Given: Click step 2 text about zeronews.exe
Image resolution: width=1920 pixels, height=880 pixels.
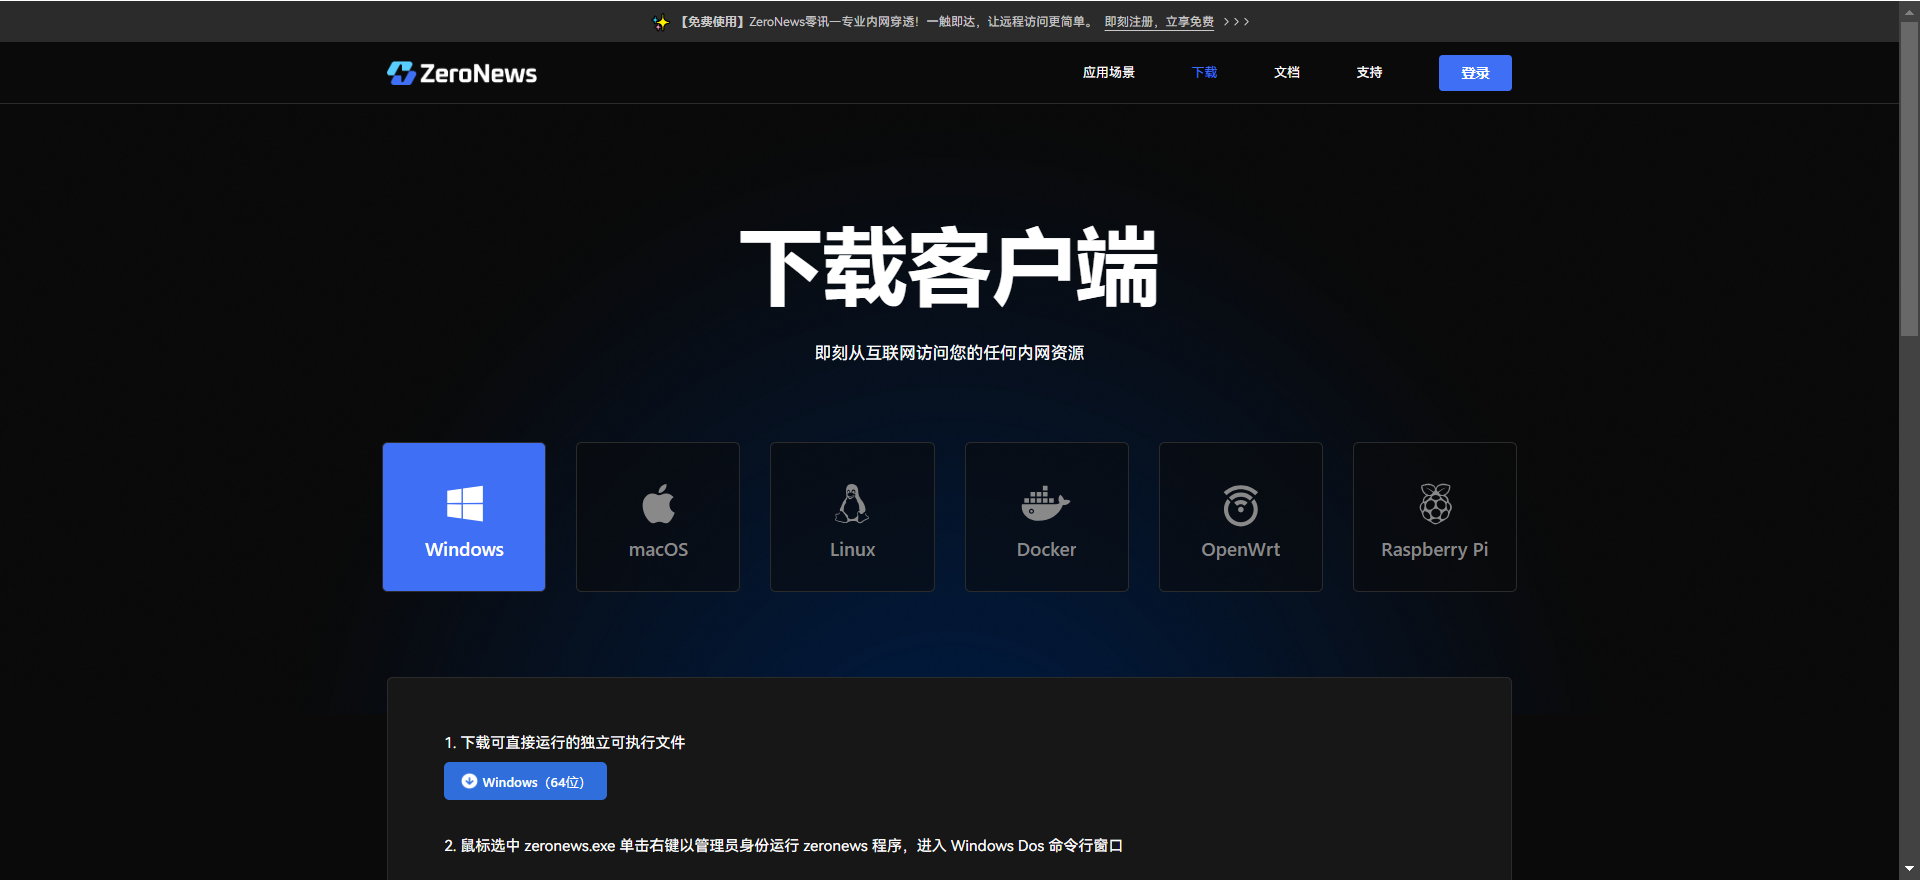Looking at the screenshot, I should pyautogui.click(x=783, y=845).
